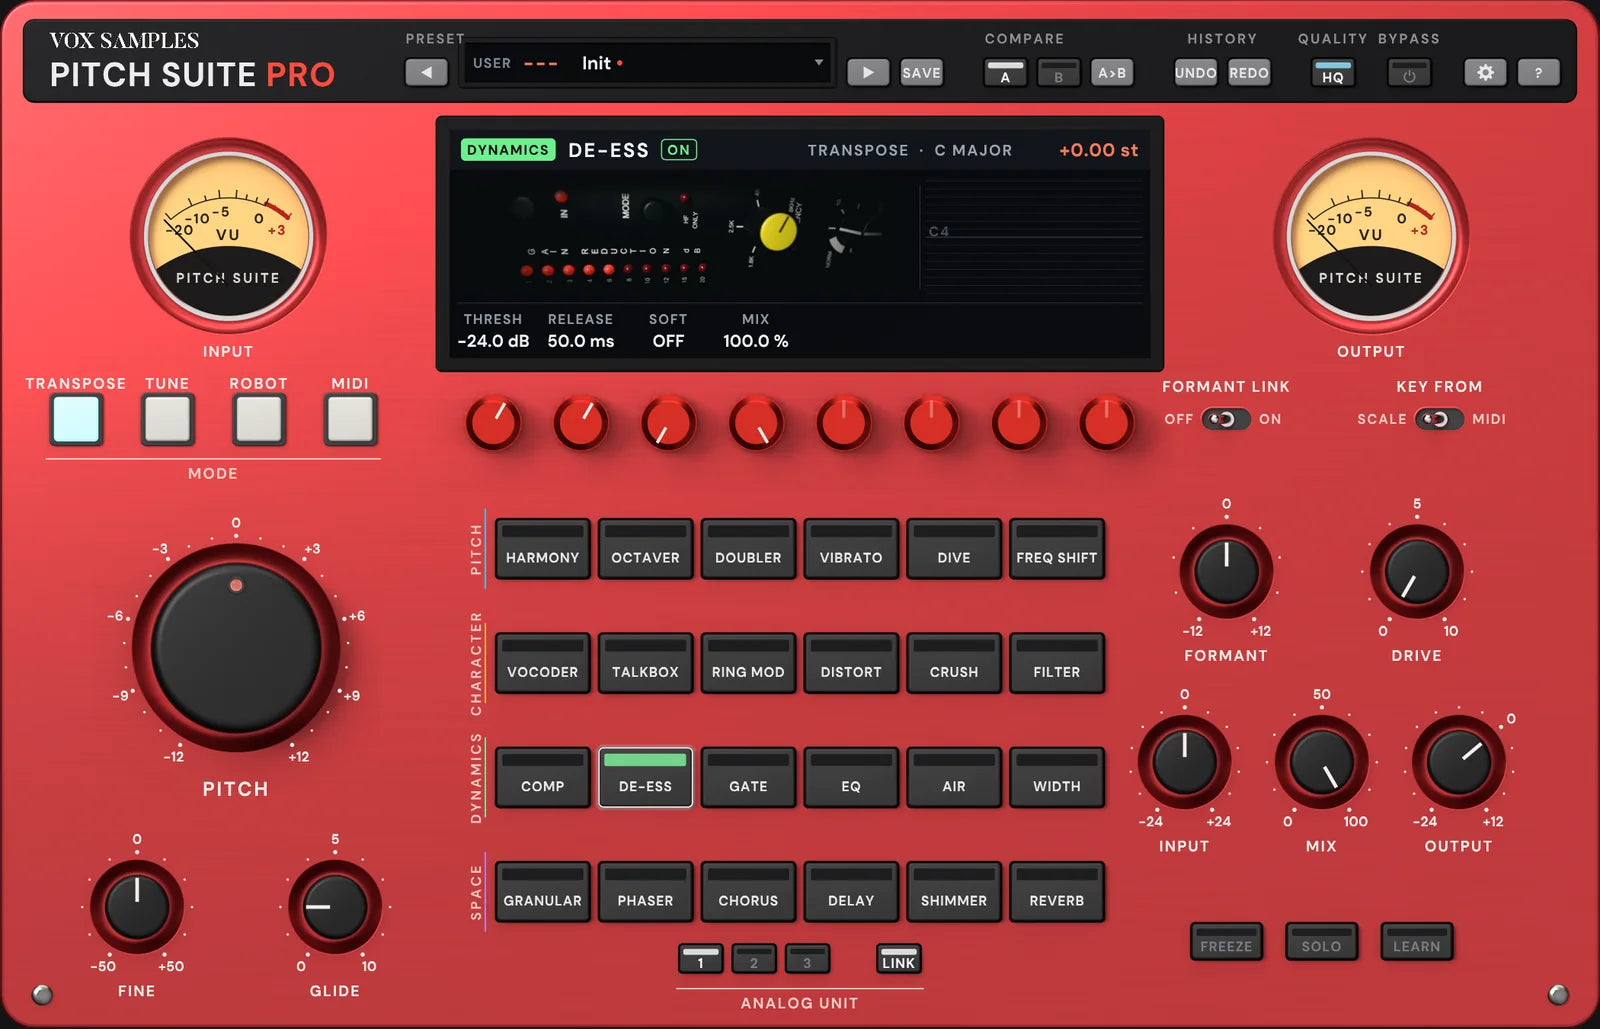
Task: Select compare slot A
Action: 1005,73
